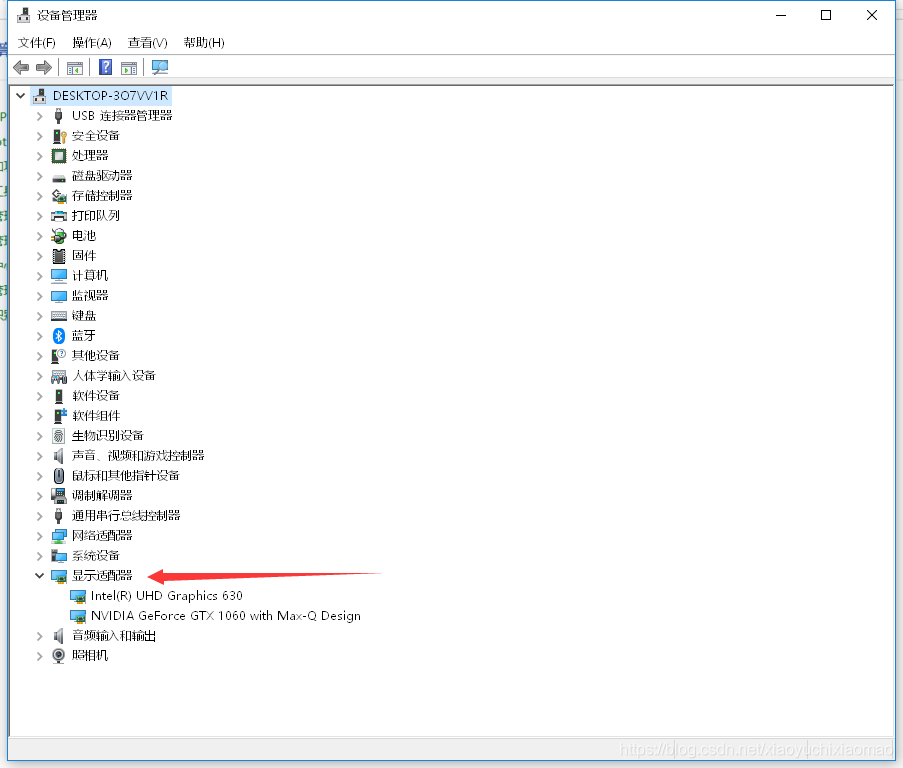Close the 设备管理器 window
Screen dimensions: 903x768
[872, 16]
